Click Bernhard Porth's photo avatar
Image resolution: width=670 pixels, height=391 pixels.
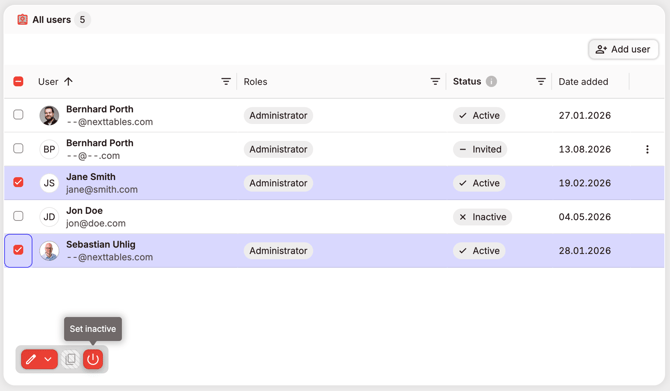[x=49, y=115]
